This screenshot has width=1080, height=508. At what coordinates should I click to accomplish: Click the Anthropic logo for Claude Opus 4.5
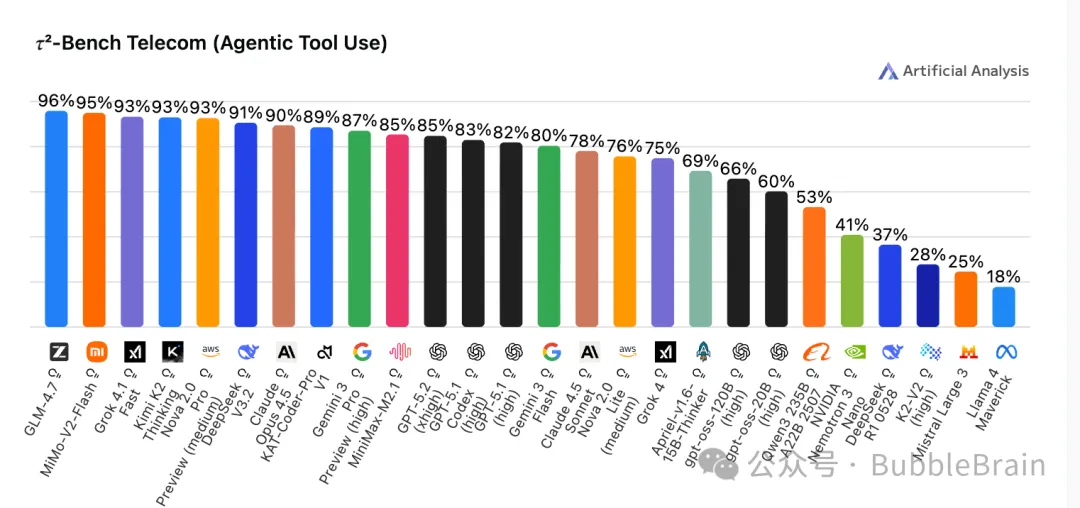(285, 351)
